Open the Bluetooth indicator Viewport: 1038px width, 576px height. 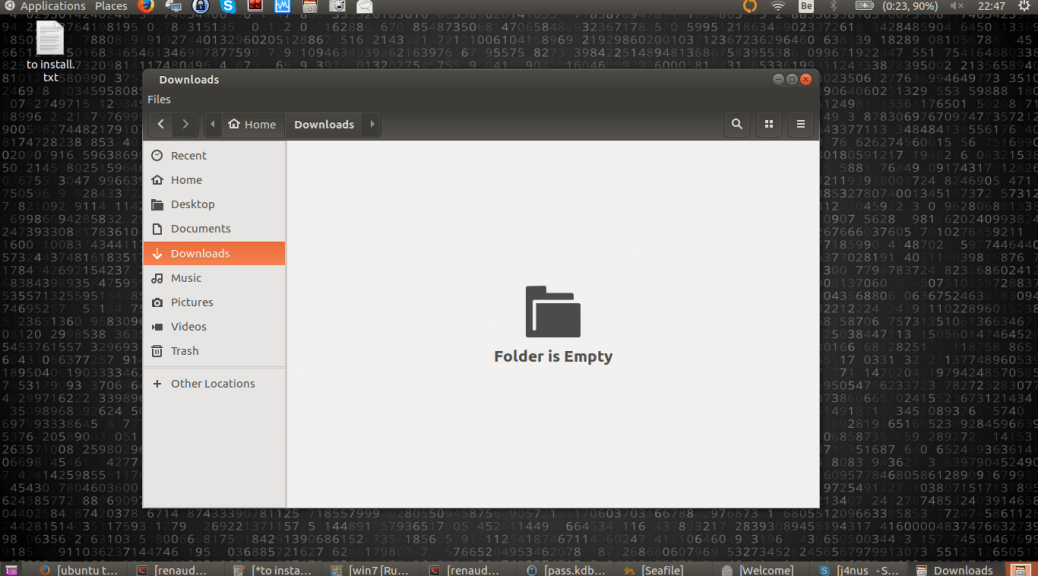click(833, 6)
